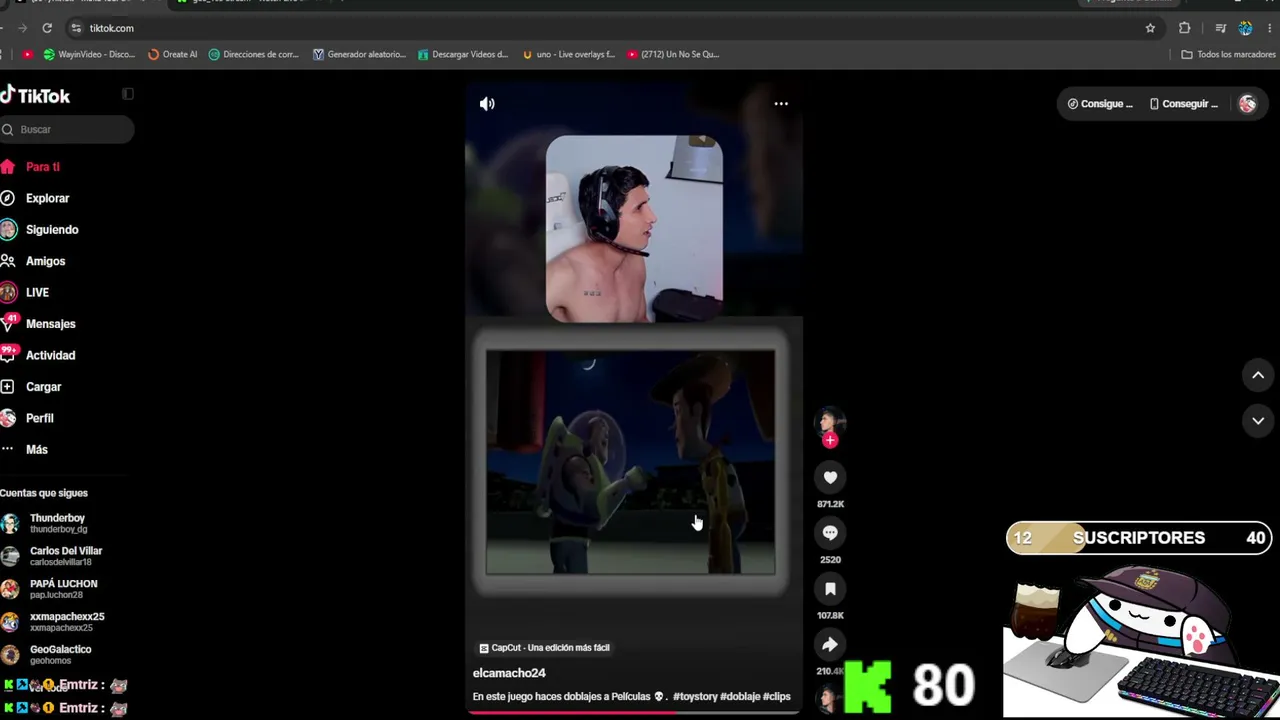Image resolution: width=1280 pixels, height=720 pixels.
Task: Open the video's three-dot options menu
Action: pos(781,104)
